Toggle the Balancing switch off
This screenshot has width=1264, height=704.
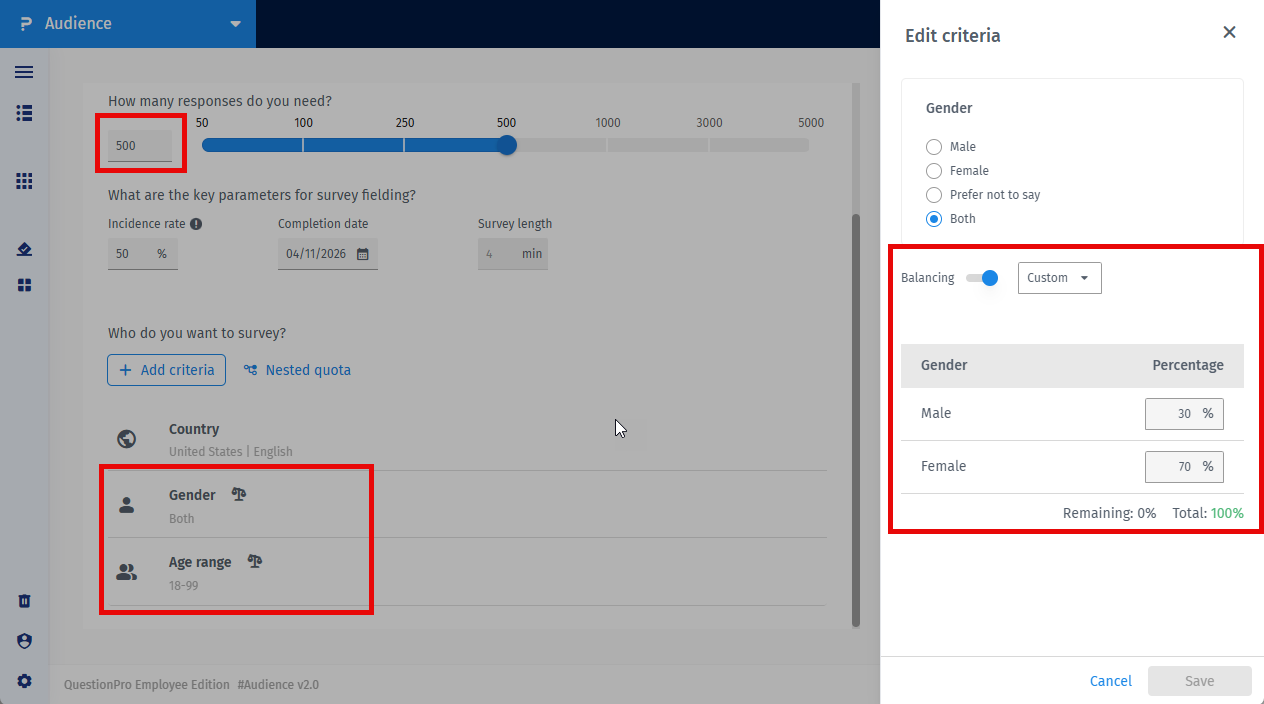pos(982,278)
